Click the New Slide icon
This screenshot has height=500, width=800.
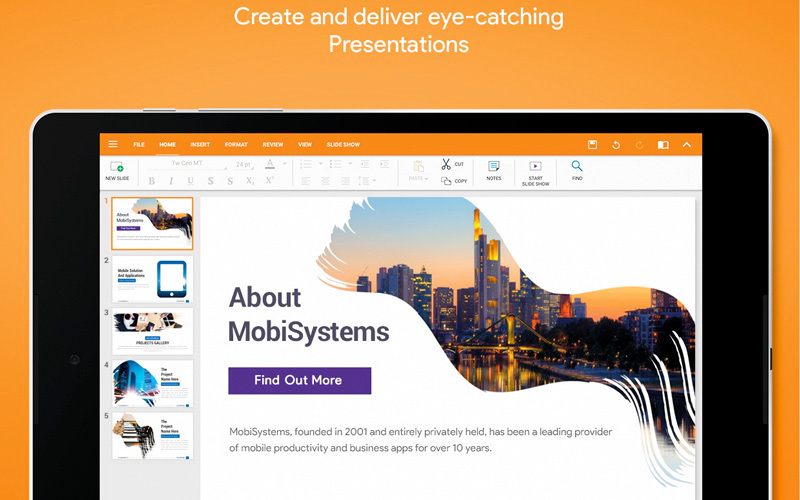pyautogui.click(x=117, y=167)
